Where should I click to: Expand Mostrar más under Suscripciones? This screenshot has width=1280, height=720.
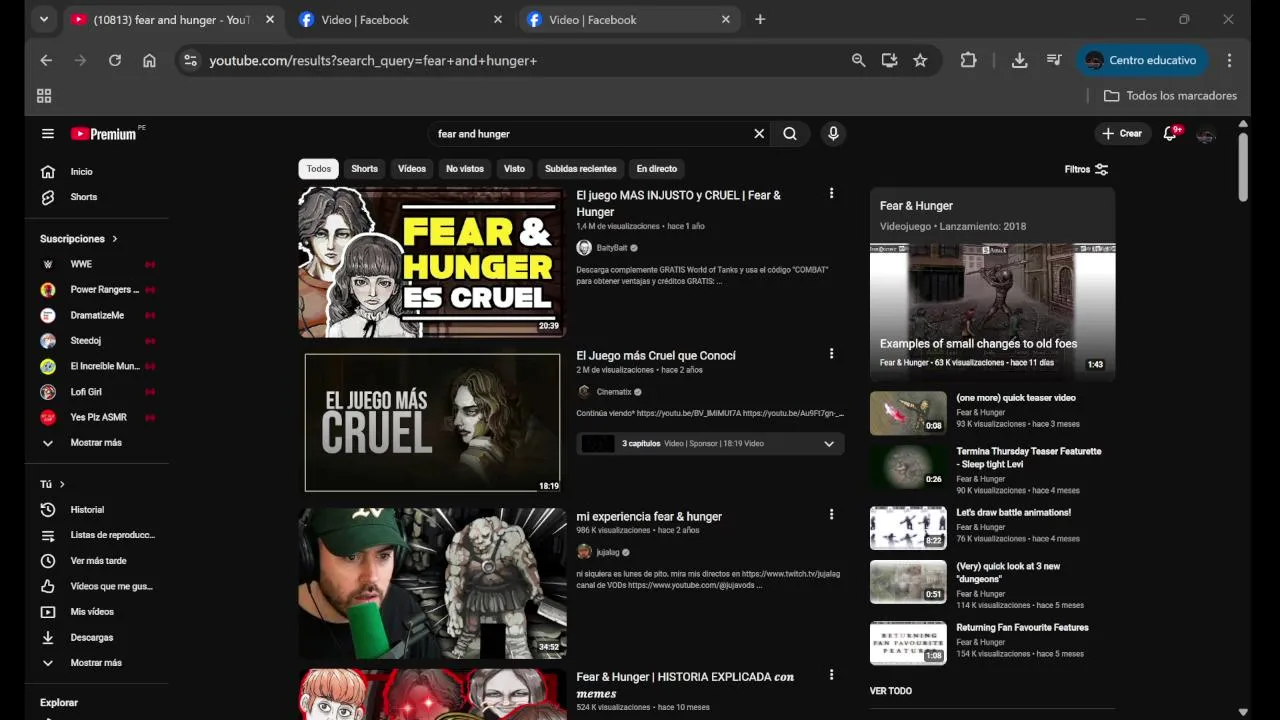(96, 443)
